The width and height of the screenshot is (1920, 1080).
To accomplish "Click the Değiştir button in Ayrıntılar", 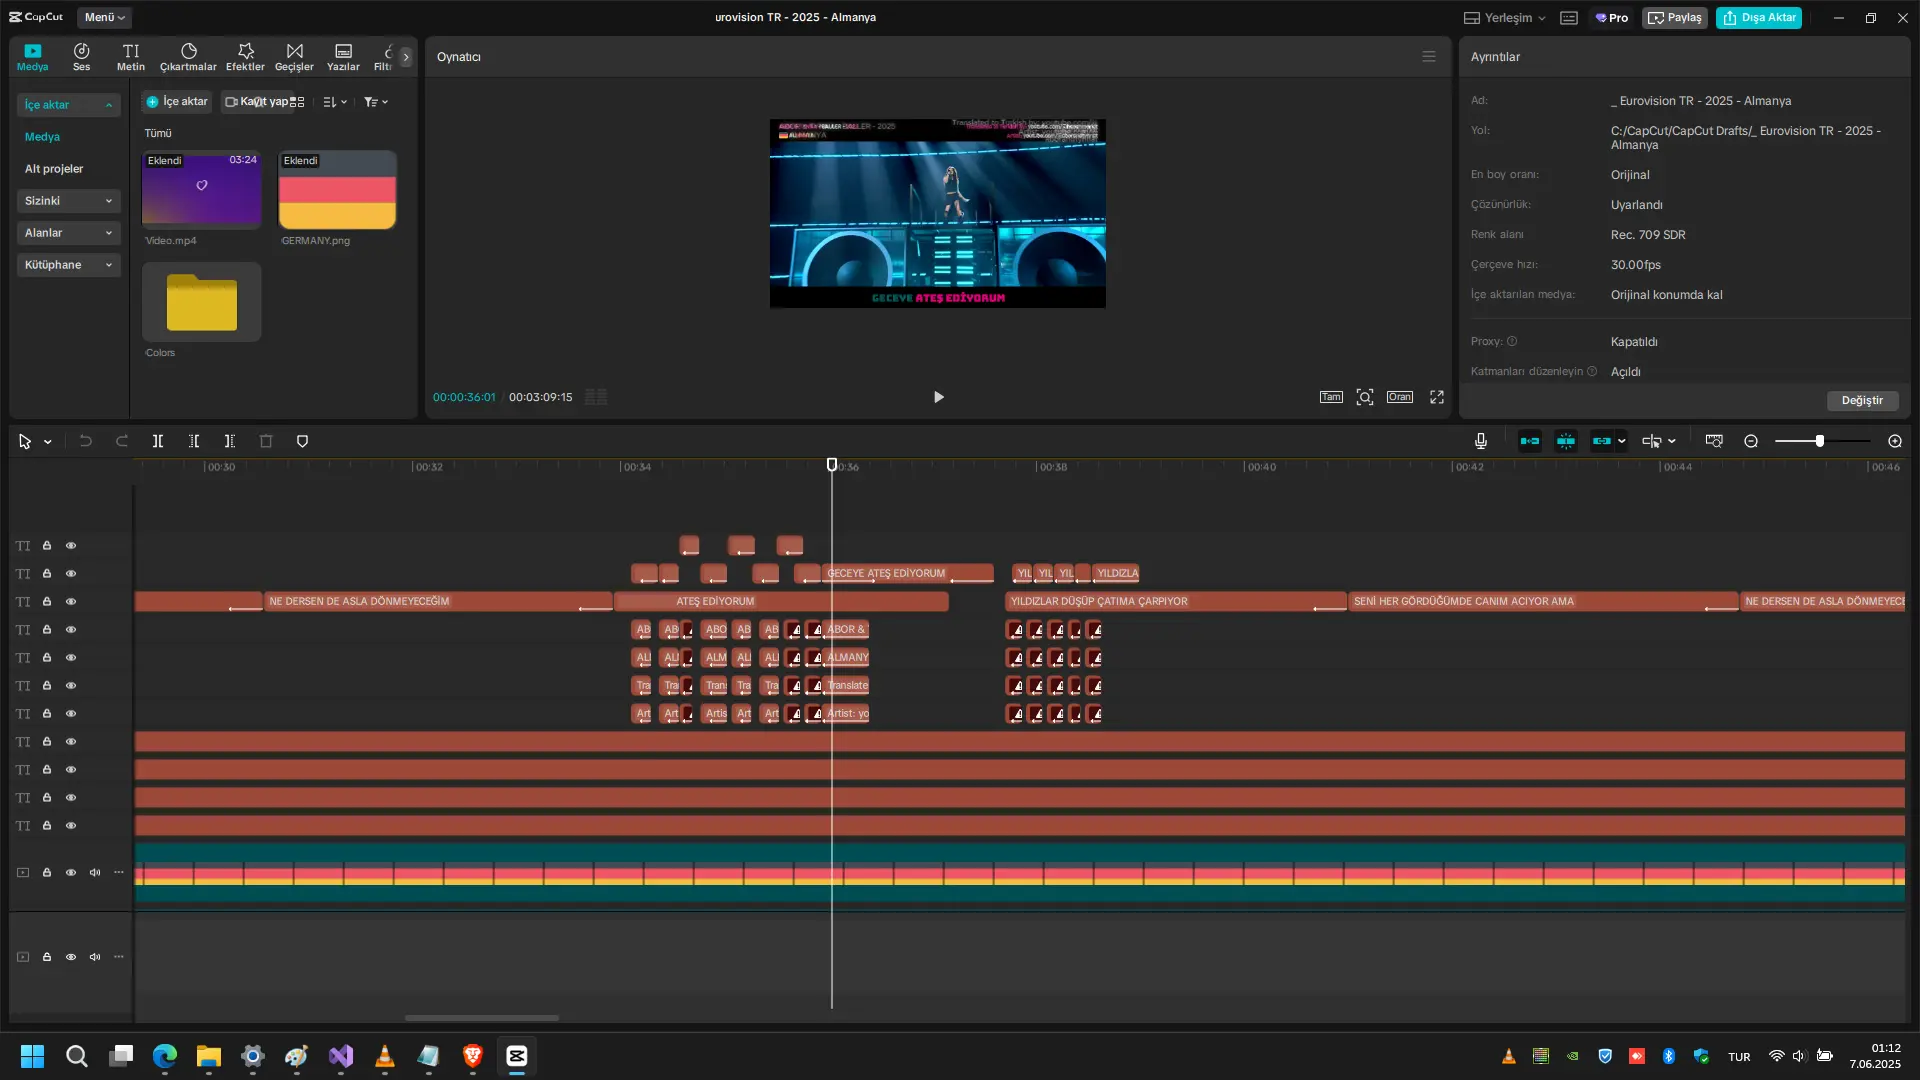I will 1862,400.
